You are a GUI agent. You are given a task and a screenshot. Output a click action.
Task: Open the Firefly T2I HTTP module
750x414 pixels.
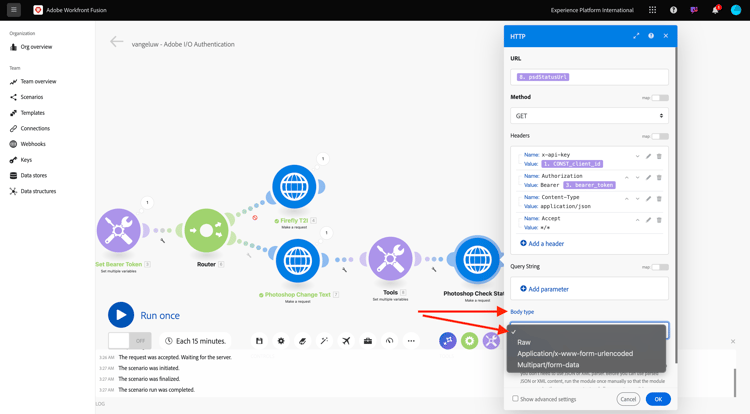295,186
